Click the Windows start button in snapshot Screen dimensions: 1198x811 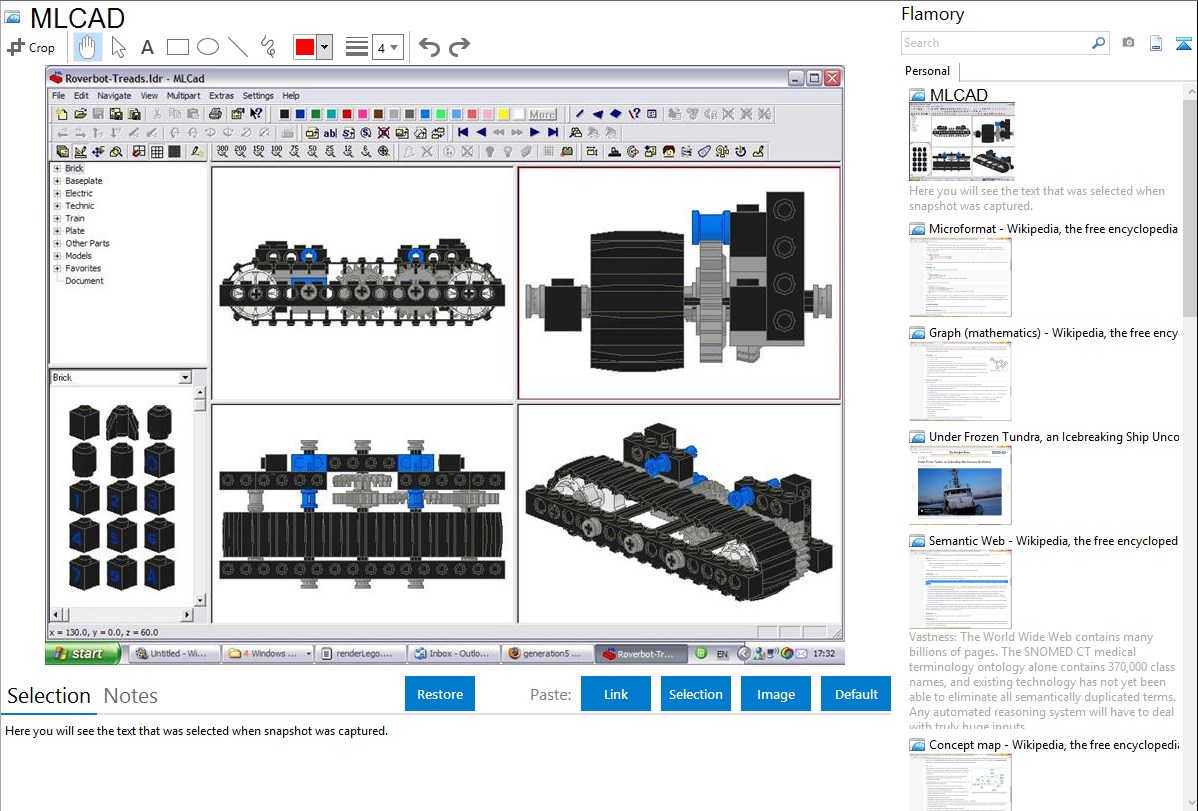[x=83, y=654]
